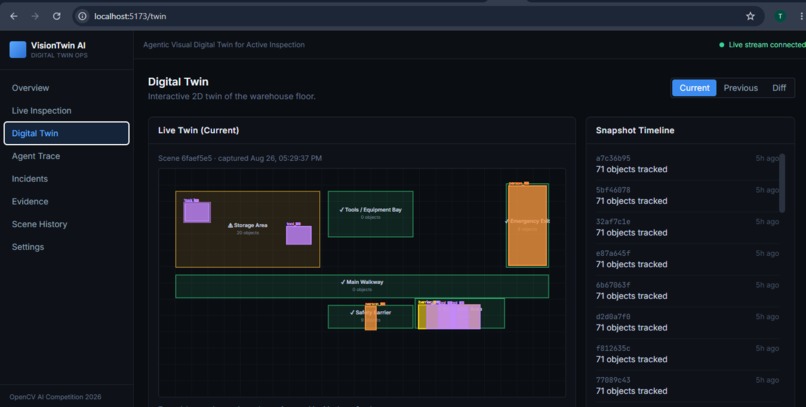Open snapshot 32af7c1e in the timeline
Screen dimensions: 806x407
point(687,227)
